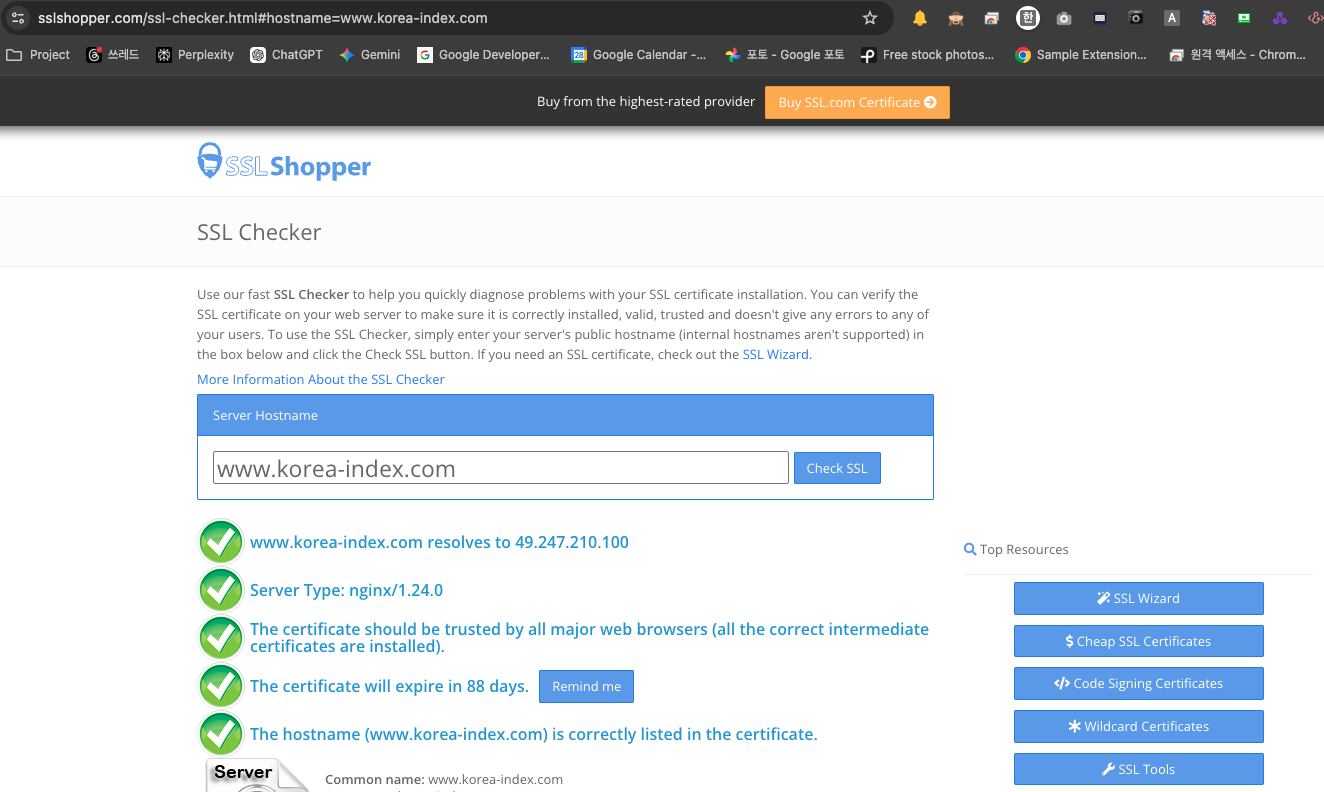Viewport: 1324px width, 792px height.
Task: Open the gray letter A extension
Action: [x=1172, y=18]
